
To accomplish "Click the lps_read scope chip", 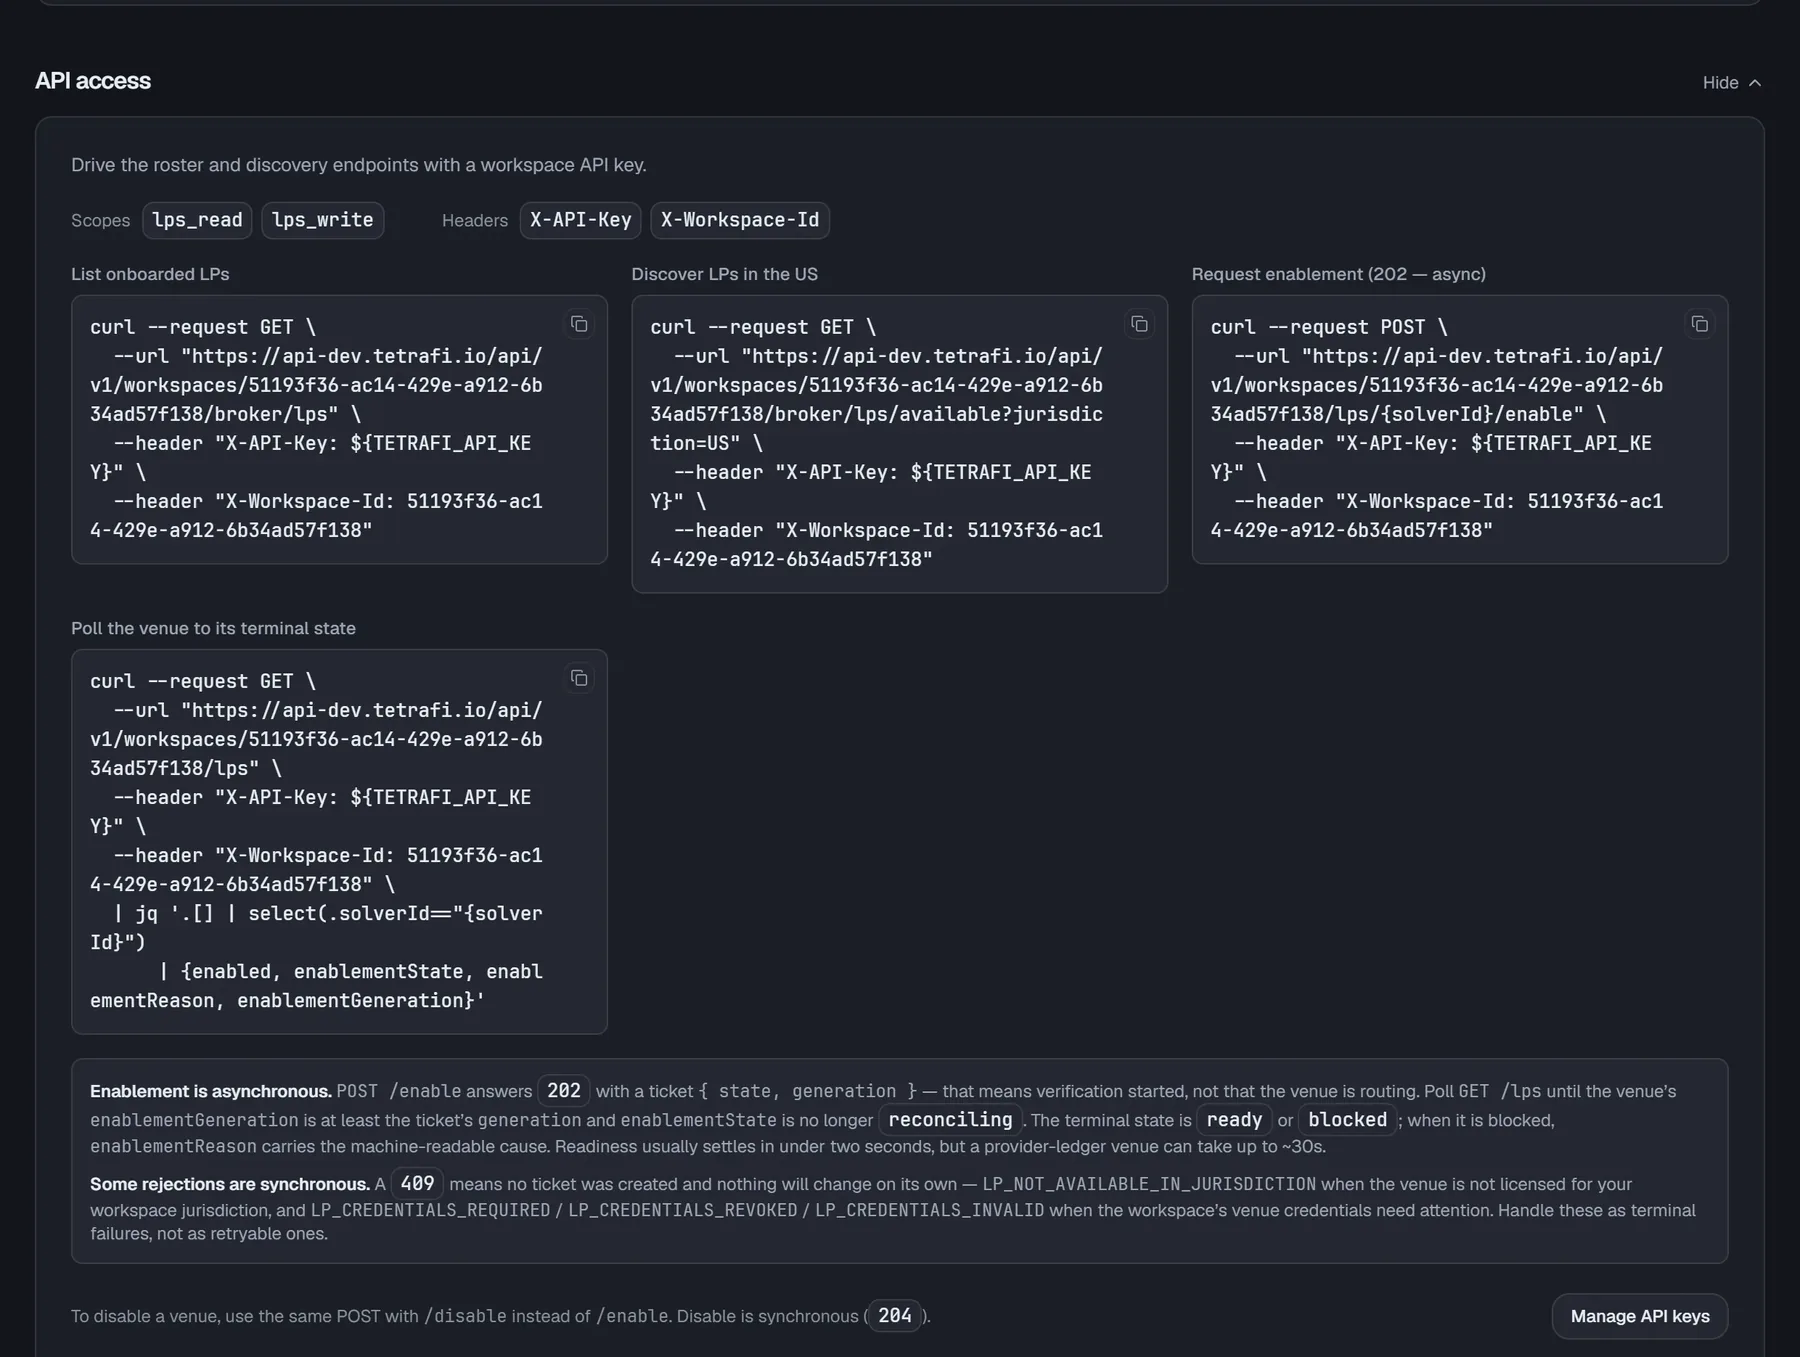I will click(197, 220).
